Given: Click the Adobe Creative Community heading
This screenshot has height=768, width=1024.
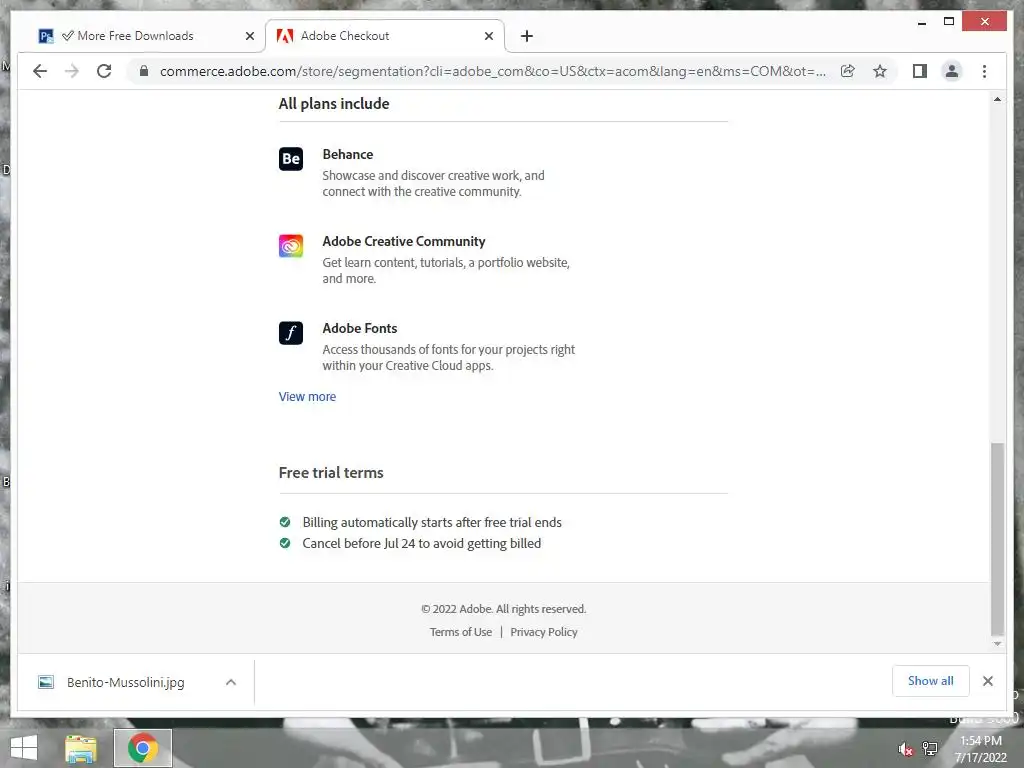Looking at the screenshot, I should [404, 242].
